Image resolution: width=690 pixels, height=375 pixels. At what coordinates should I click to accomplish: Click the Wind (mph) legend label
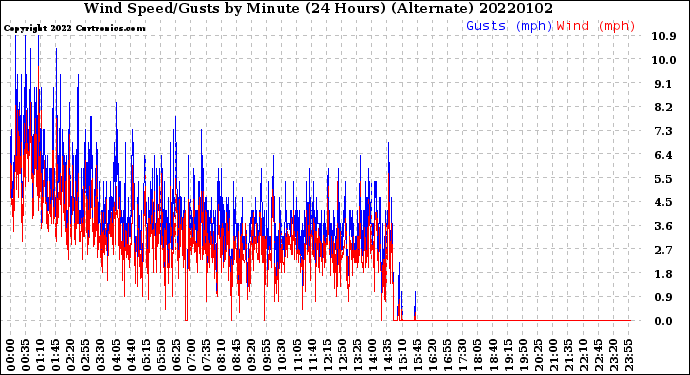(x=596, y=26)
